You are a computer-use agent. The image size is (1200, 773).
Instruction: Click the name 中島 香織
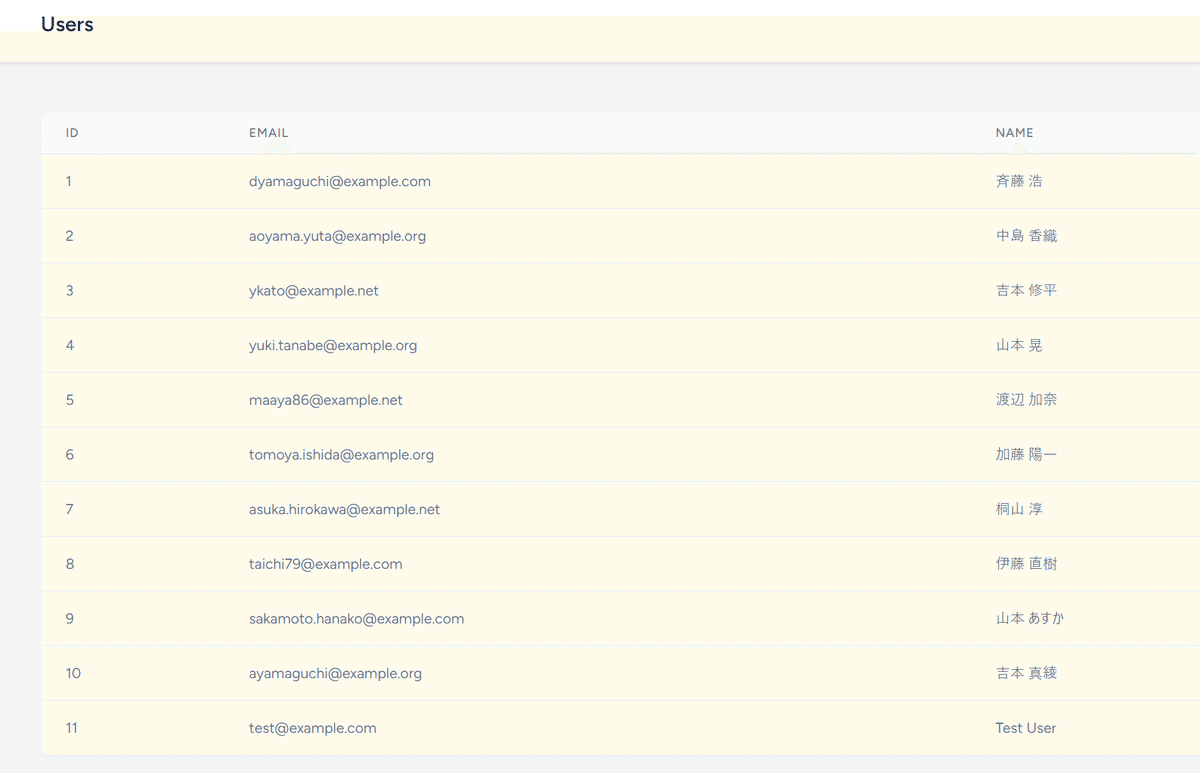(x=1026, y=236)
